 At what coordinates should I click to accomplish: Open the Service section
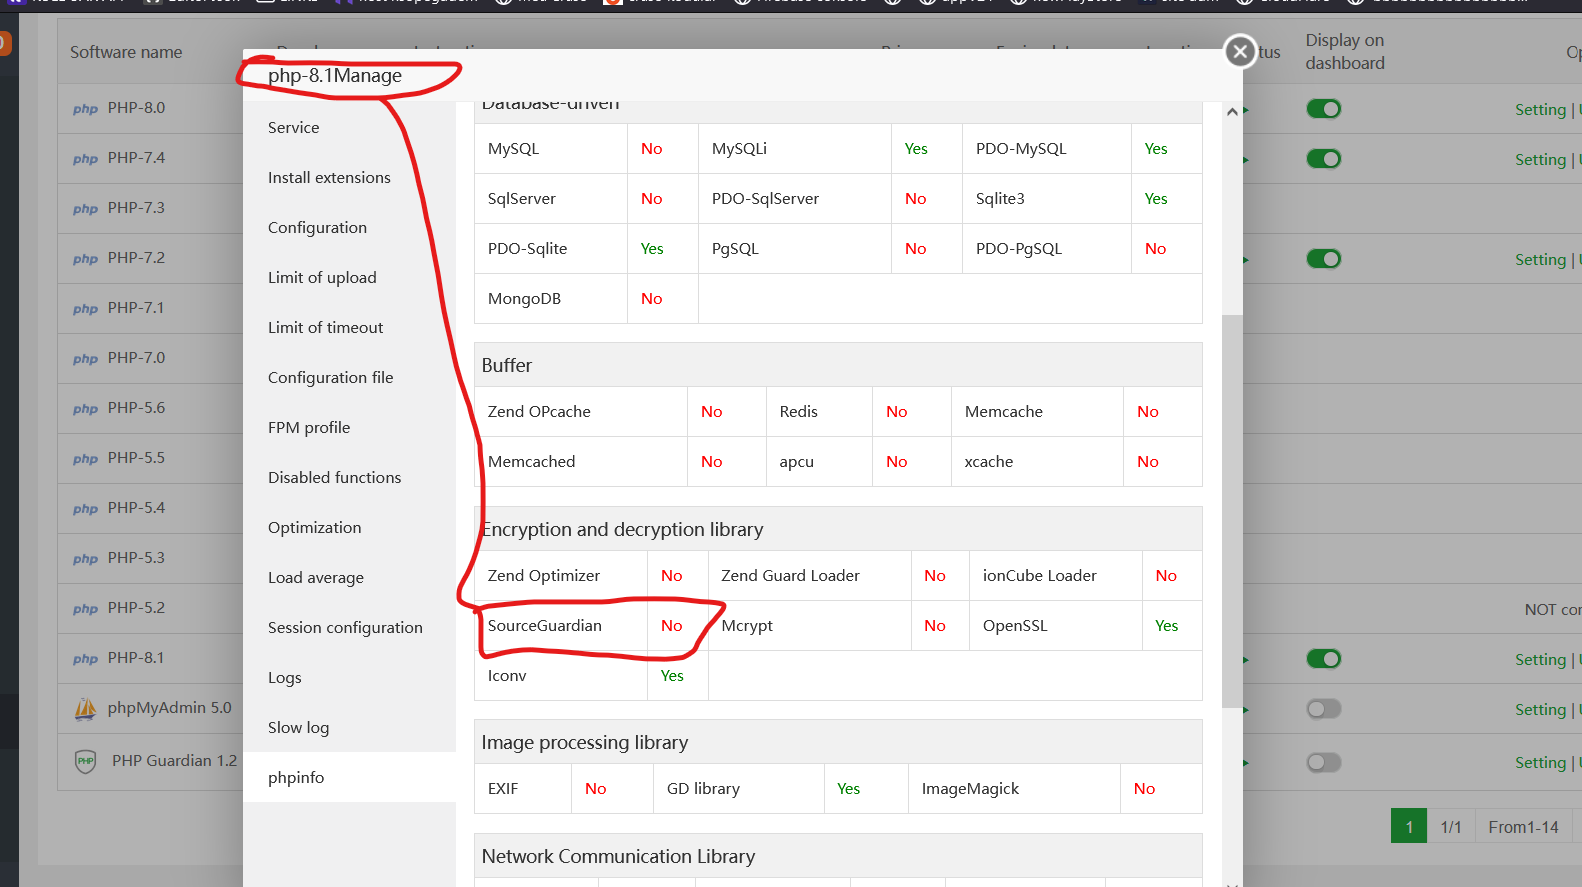349,127
